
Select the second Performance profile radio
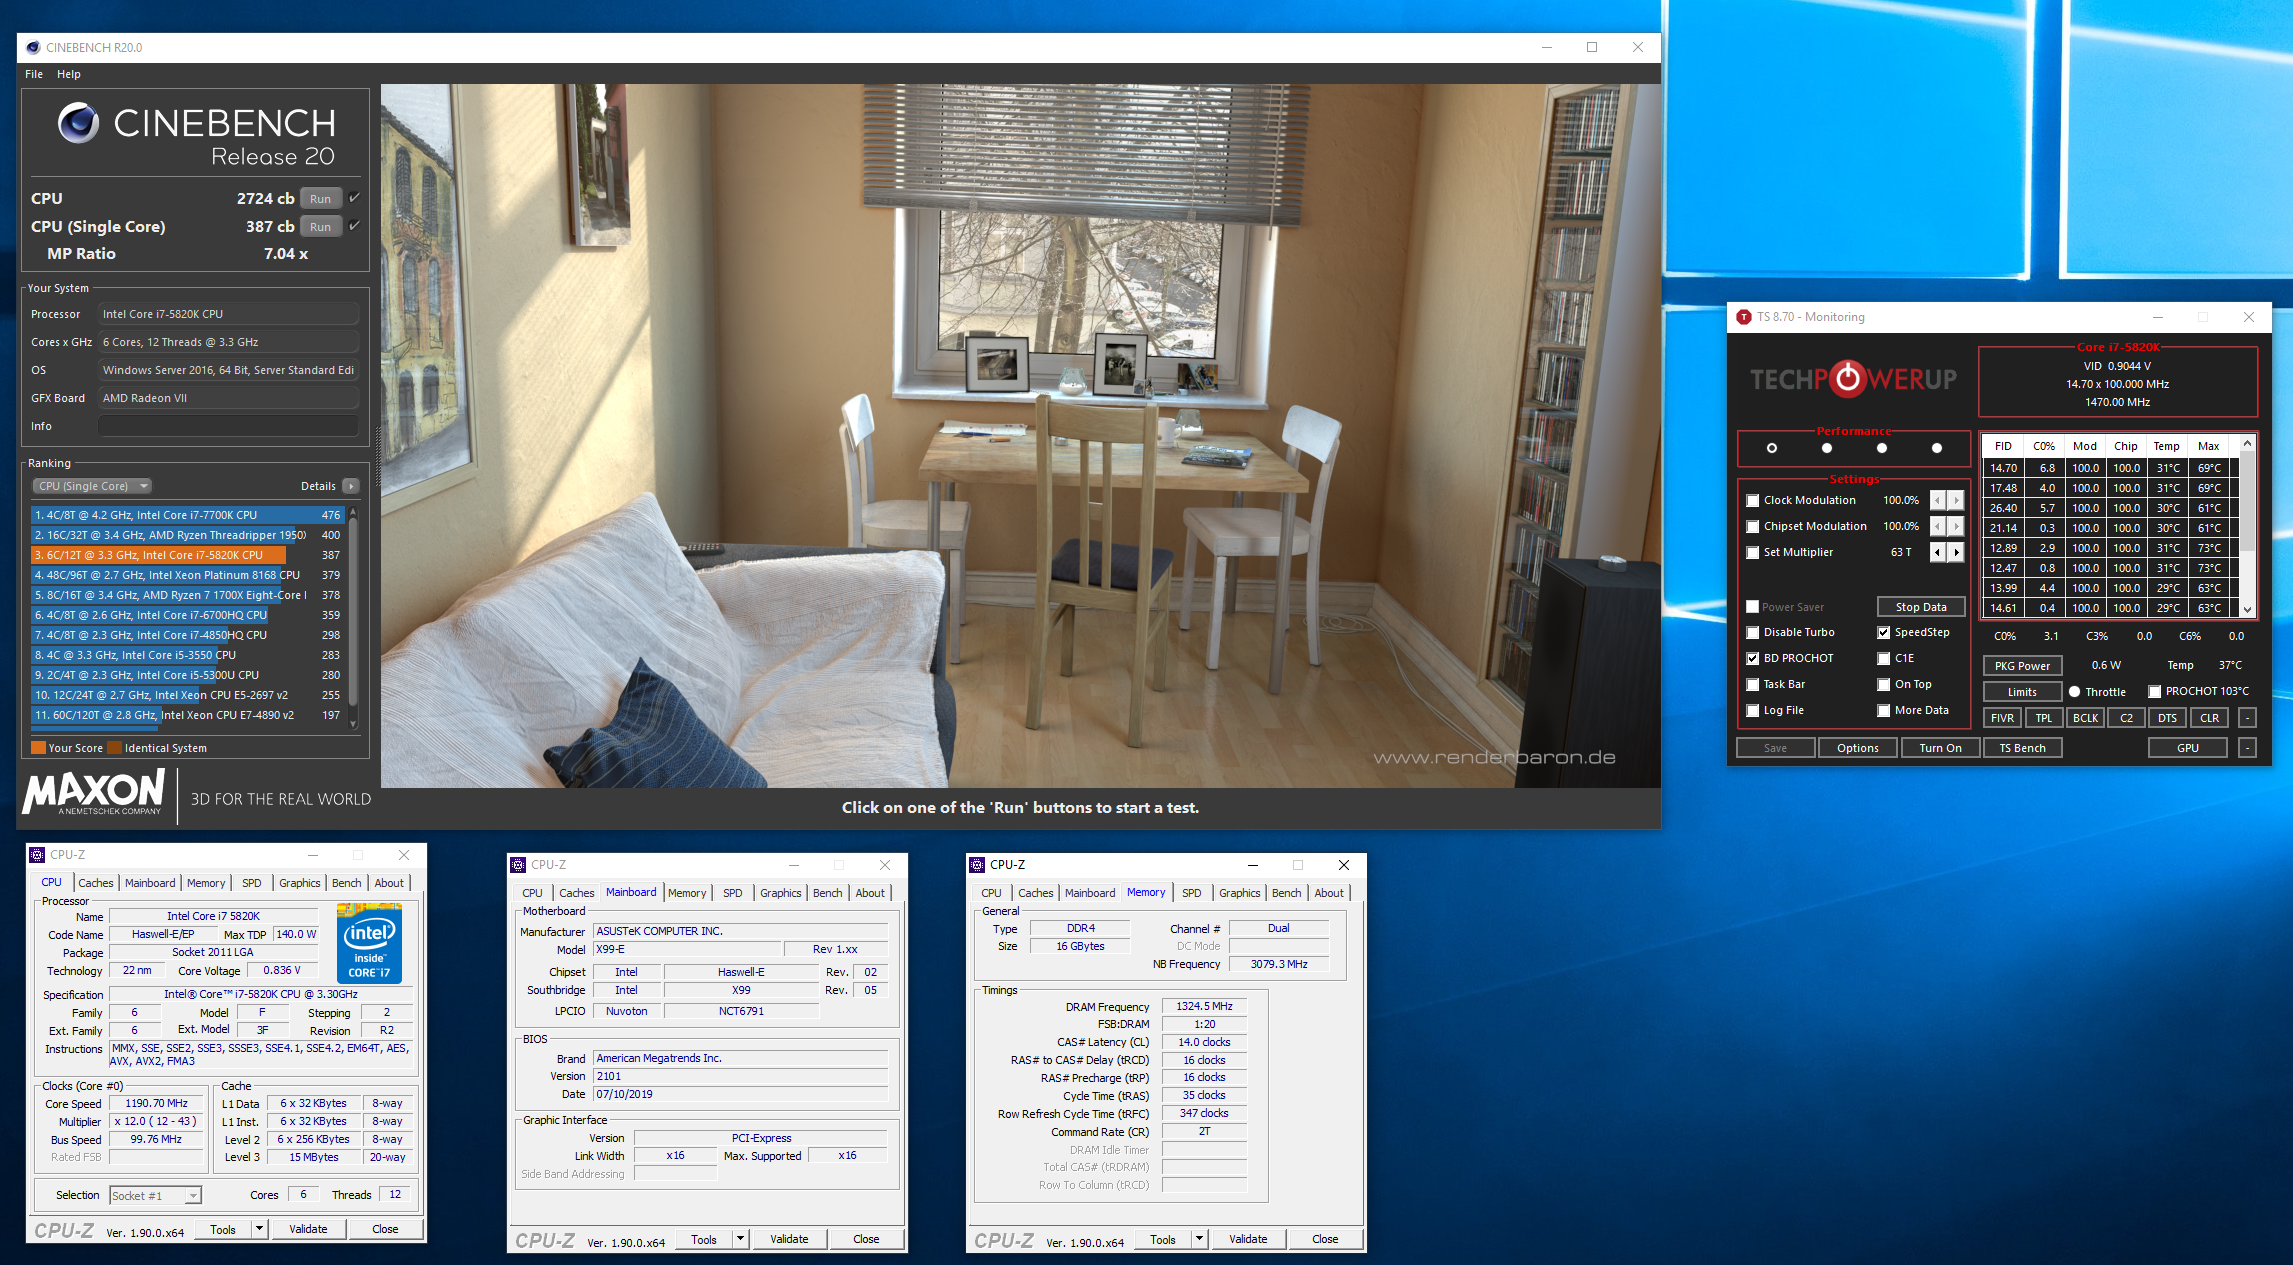tap(1826, 448)
